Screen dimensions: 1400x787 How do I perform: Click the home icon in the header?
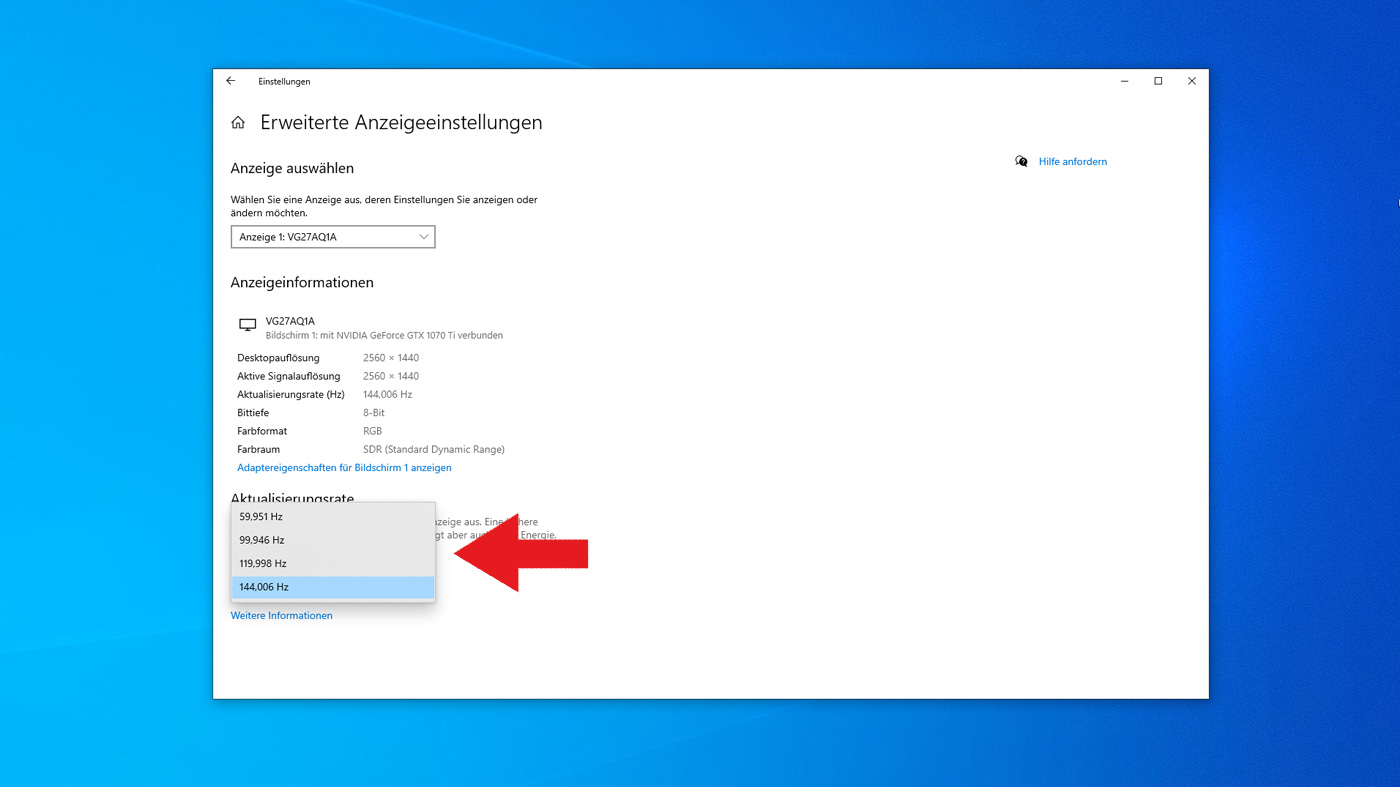[238, 121]
